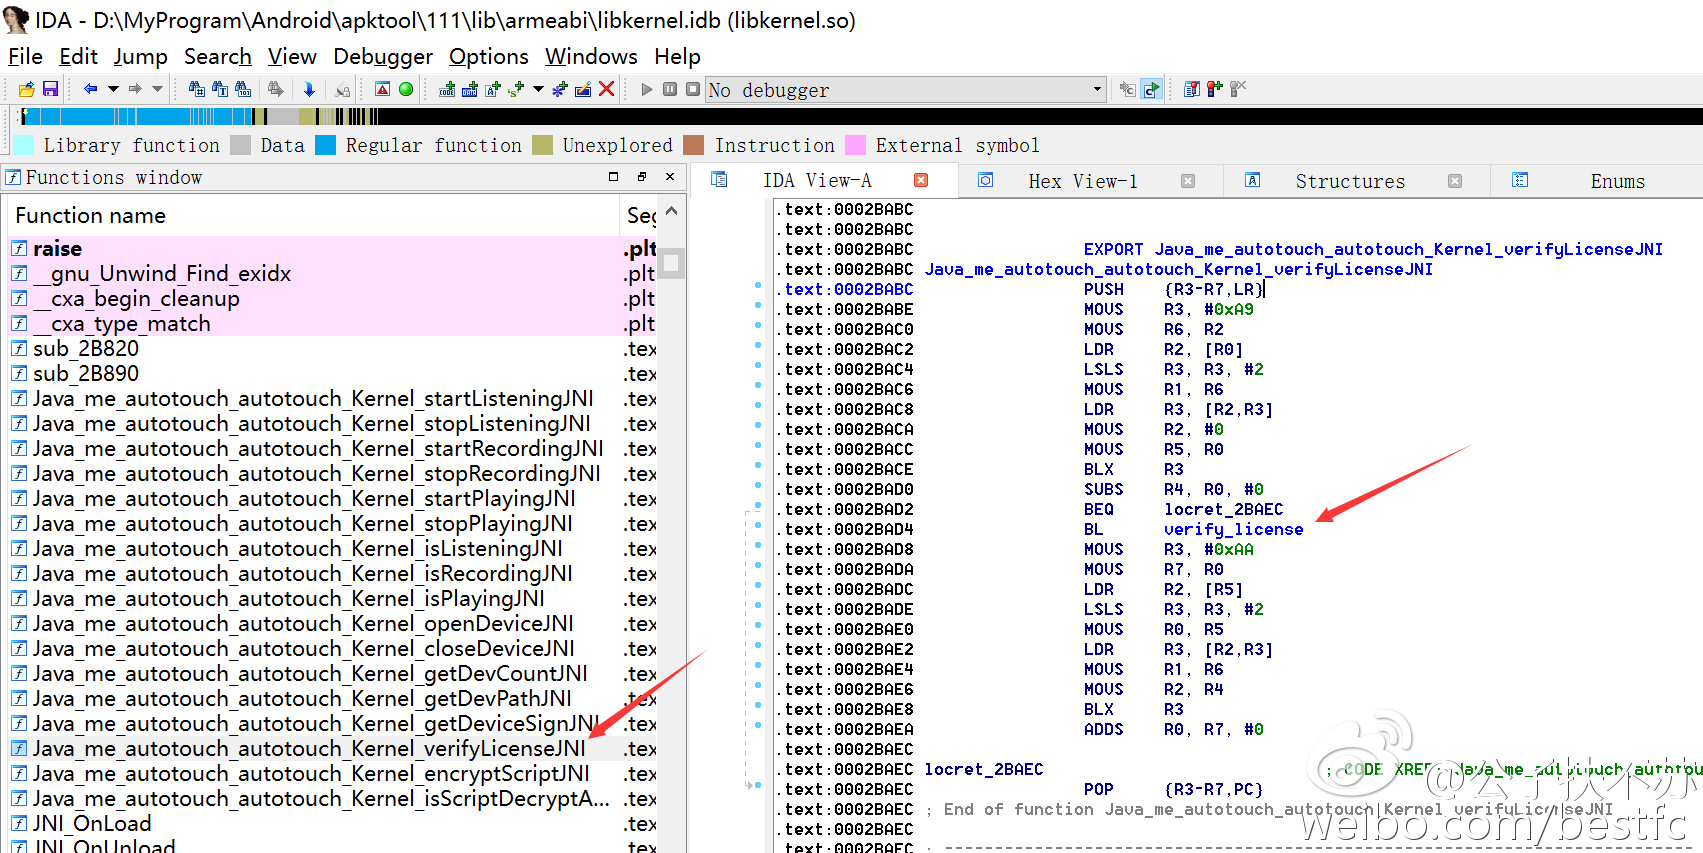
Task: Click the search byte sequence binoculars icon
Action: (243, 89)
